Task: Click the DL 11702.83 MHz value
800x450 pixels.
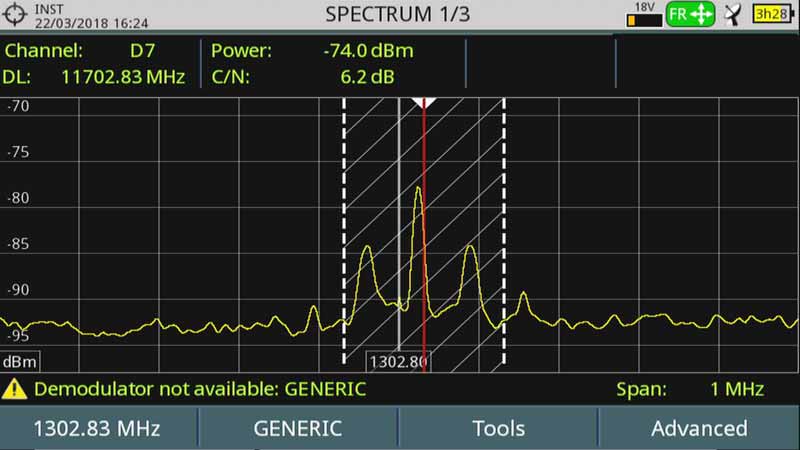Action: (123, 77)
